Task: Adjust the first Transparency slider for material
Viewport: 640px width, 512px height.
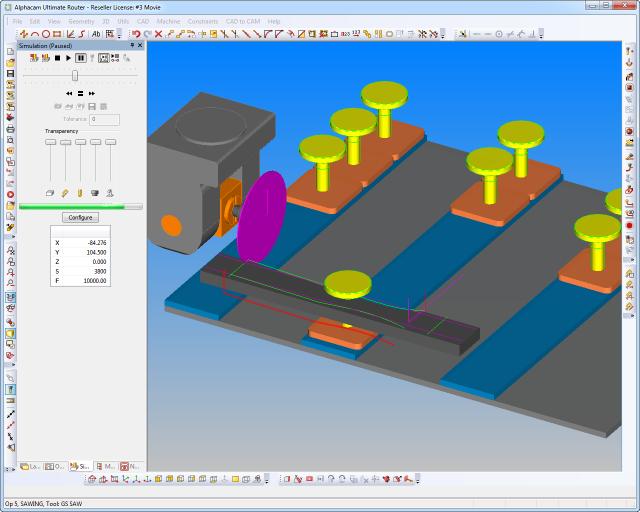Action: pos(51,142)
